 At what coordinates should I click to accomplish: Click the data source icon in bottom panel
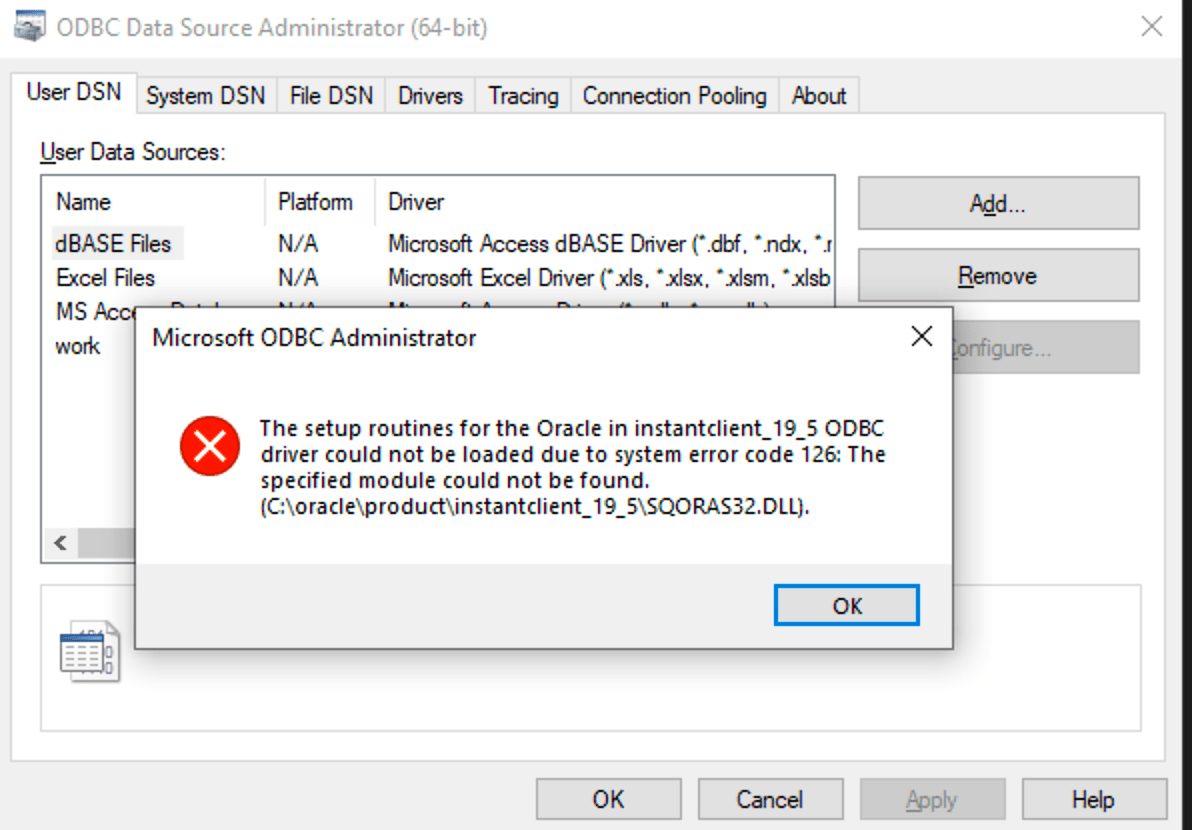90,651
